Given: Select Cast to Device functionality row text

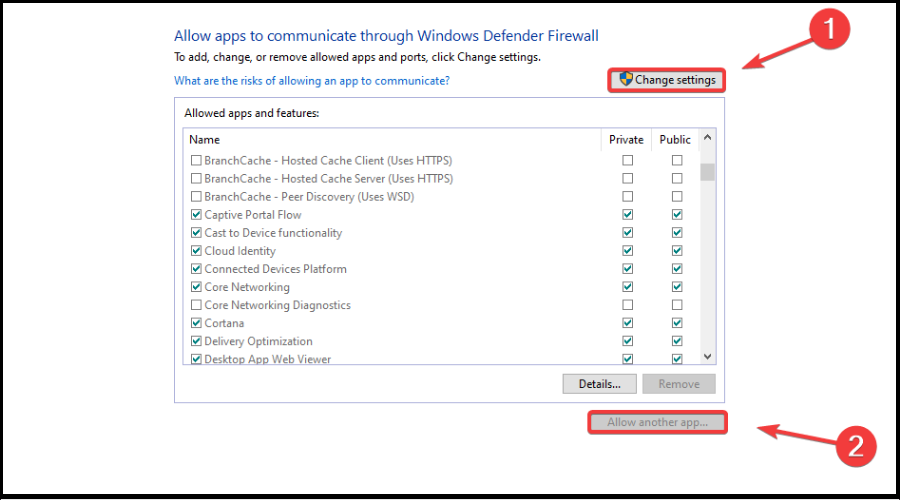Looking at the screenshot, I should coord(273,232).
